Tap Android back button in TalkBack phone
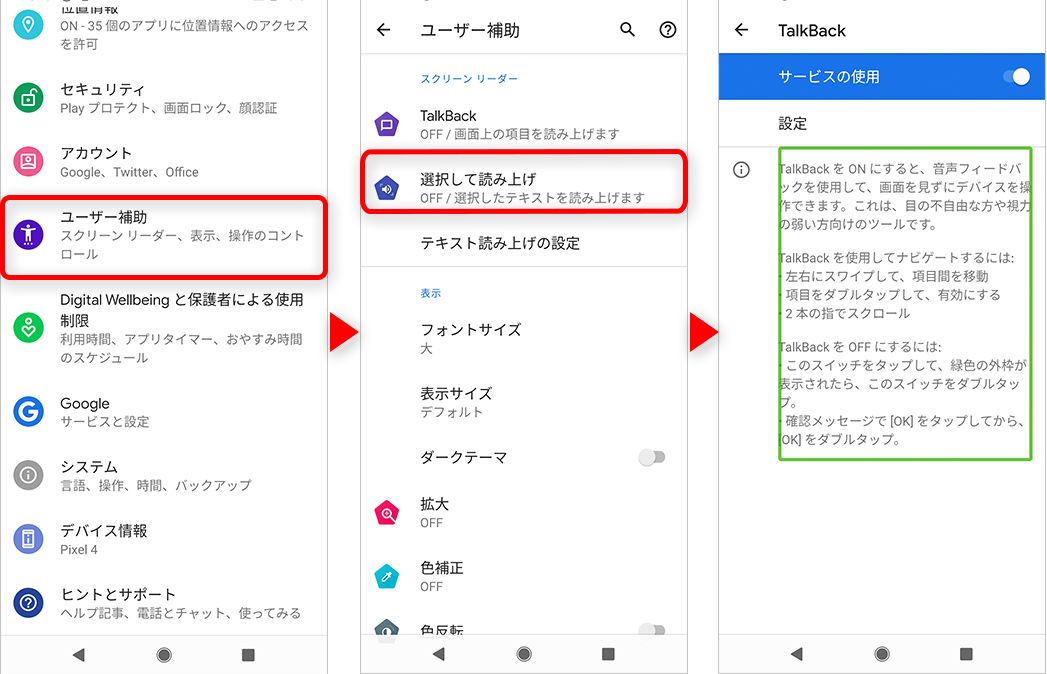The width and height of the screenshot is (1047, 674). [x=797, y=653]
